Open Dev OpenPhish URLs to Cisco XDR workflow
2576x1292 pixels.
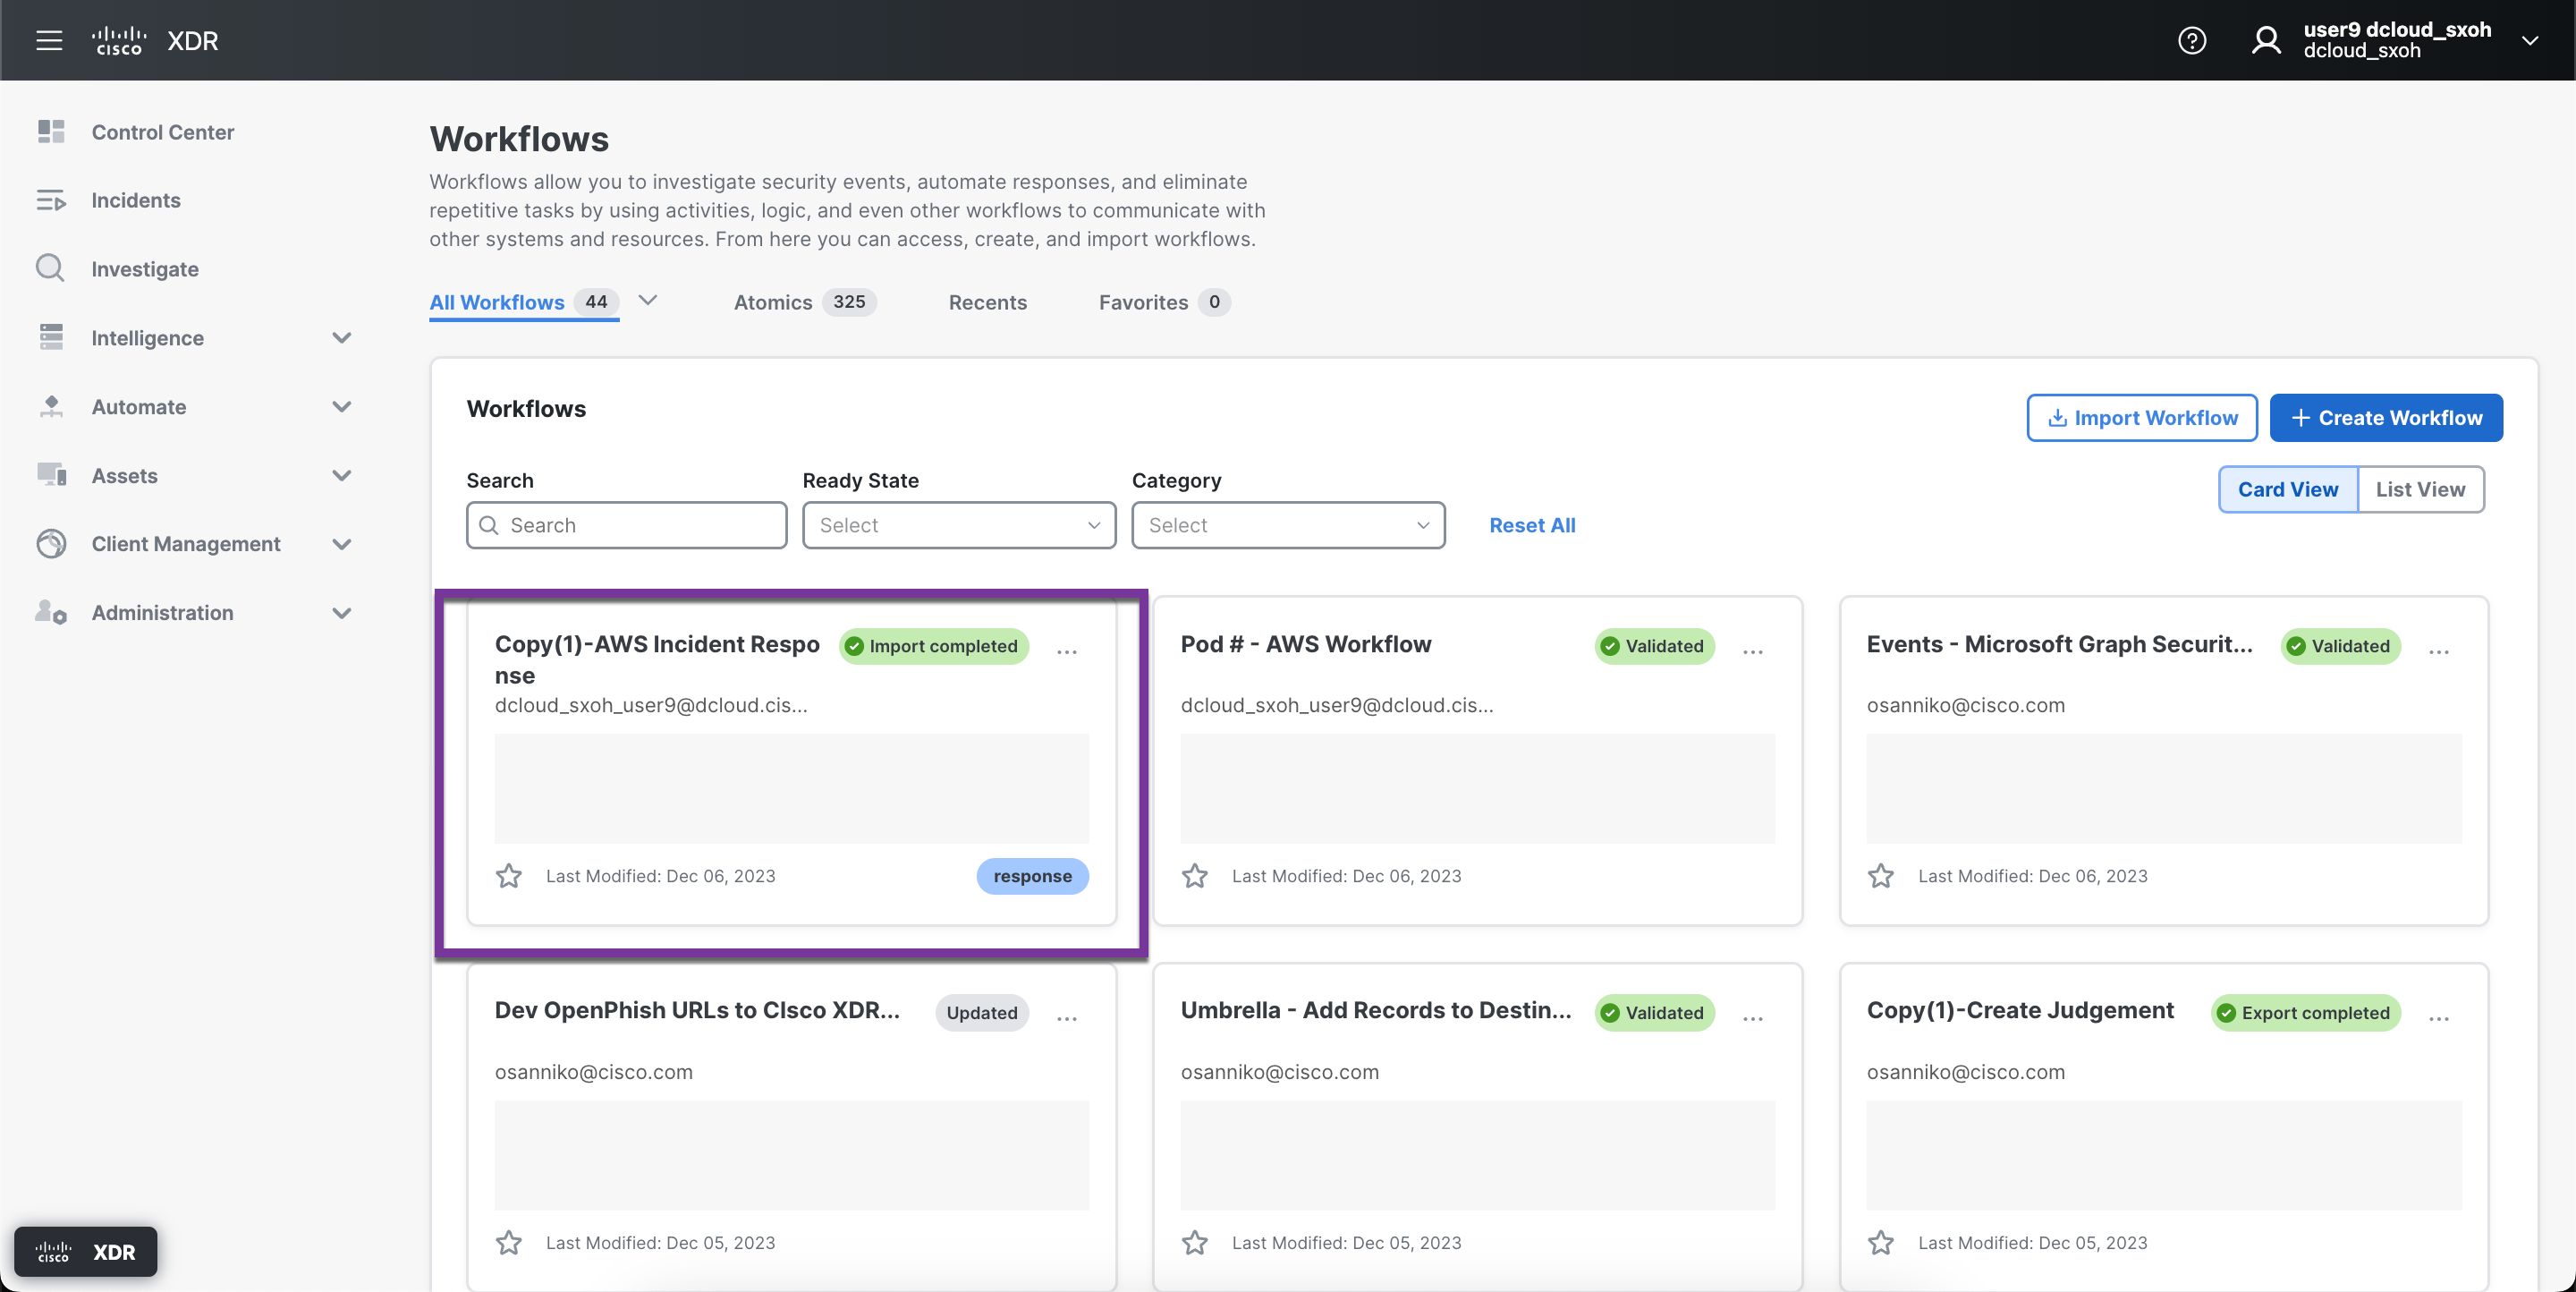pyautogui.click(x=697, y=1010)
